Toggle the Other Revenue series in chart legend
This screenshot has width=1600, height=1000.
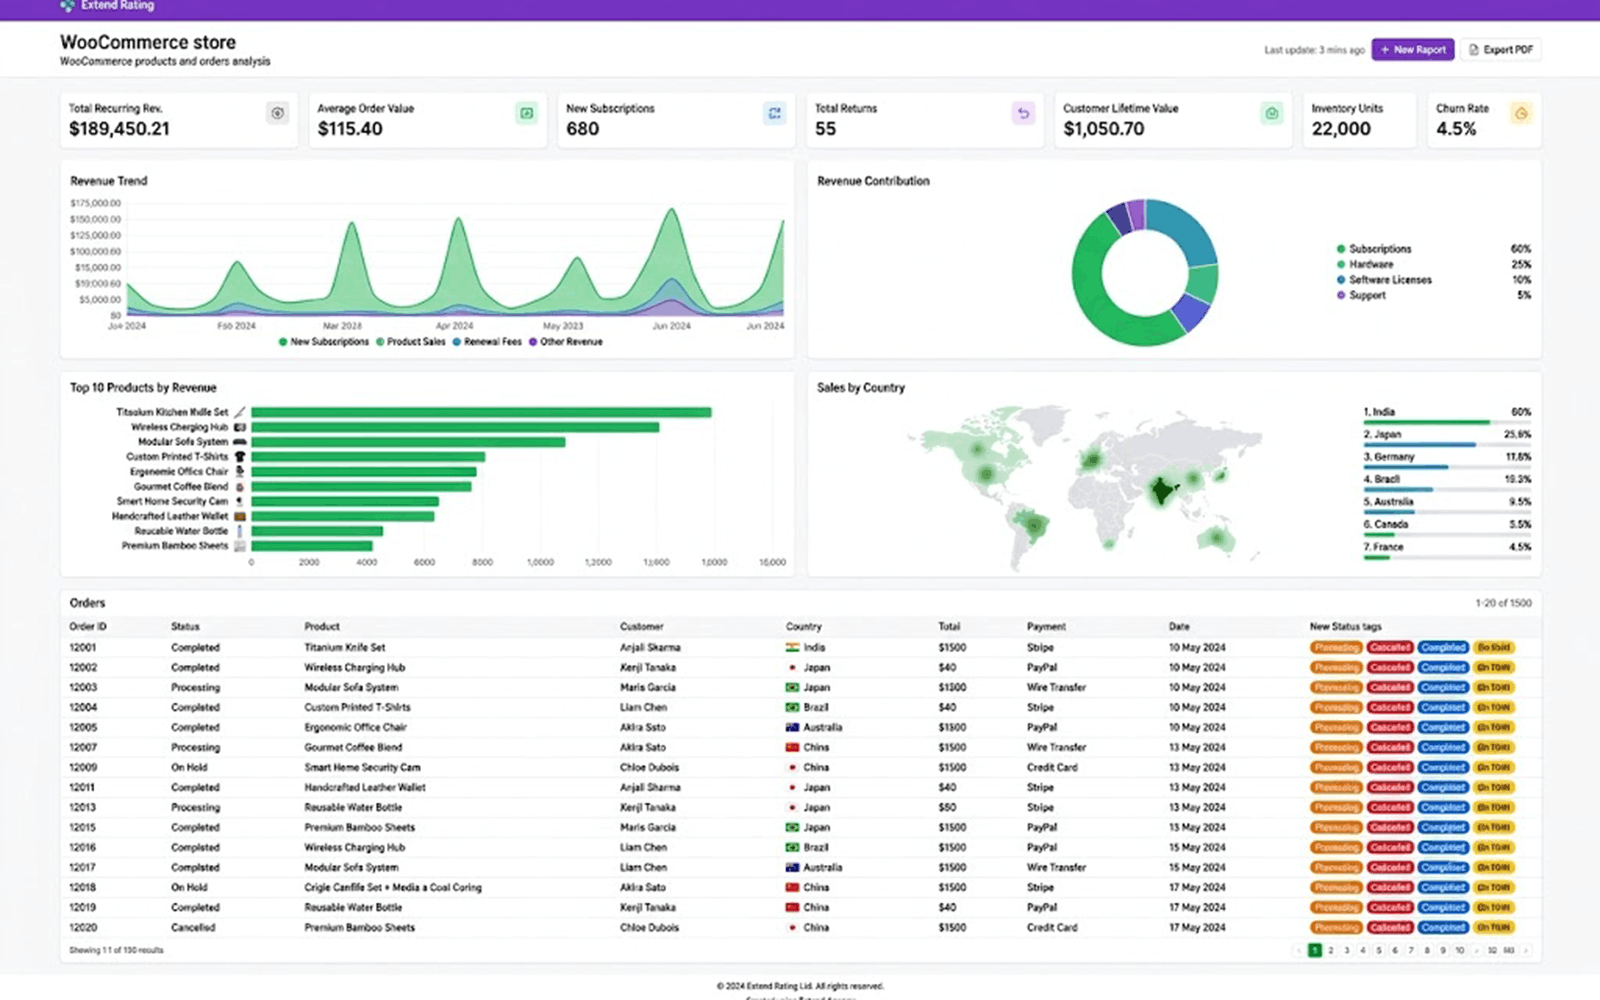click(565, 342)
